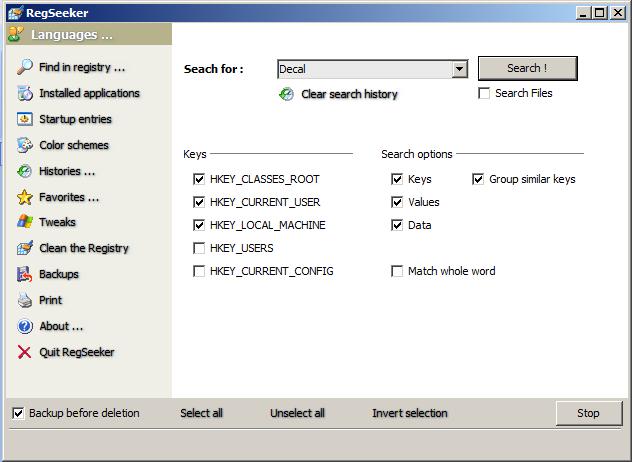Enable HKEY_USERS checkbox
Image resolution: width=632 pixels, height=462 pixels.
pos(199,248)
